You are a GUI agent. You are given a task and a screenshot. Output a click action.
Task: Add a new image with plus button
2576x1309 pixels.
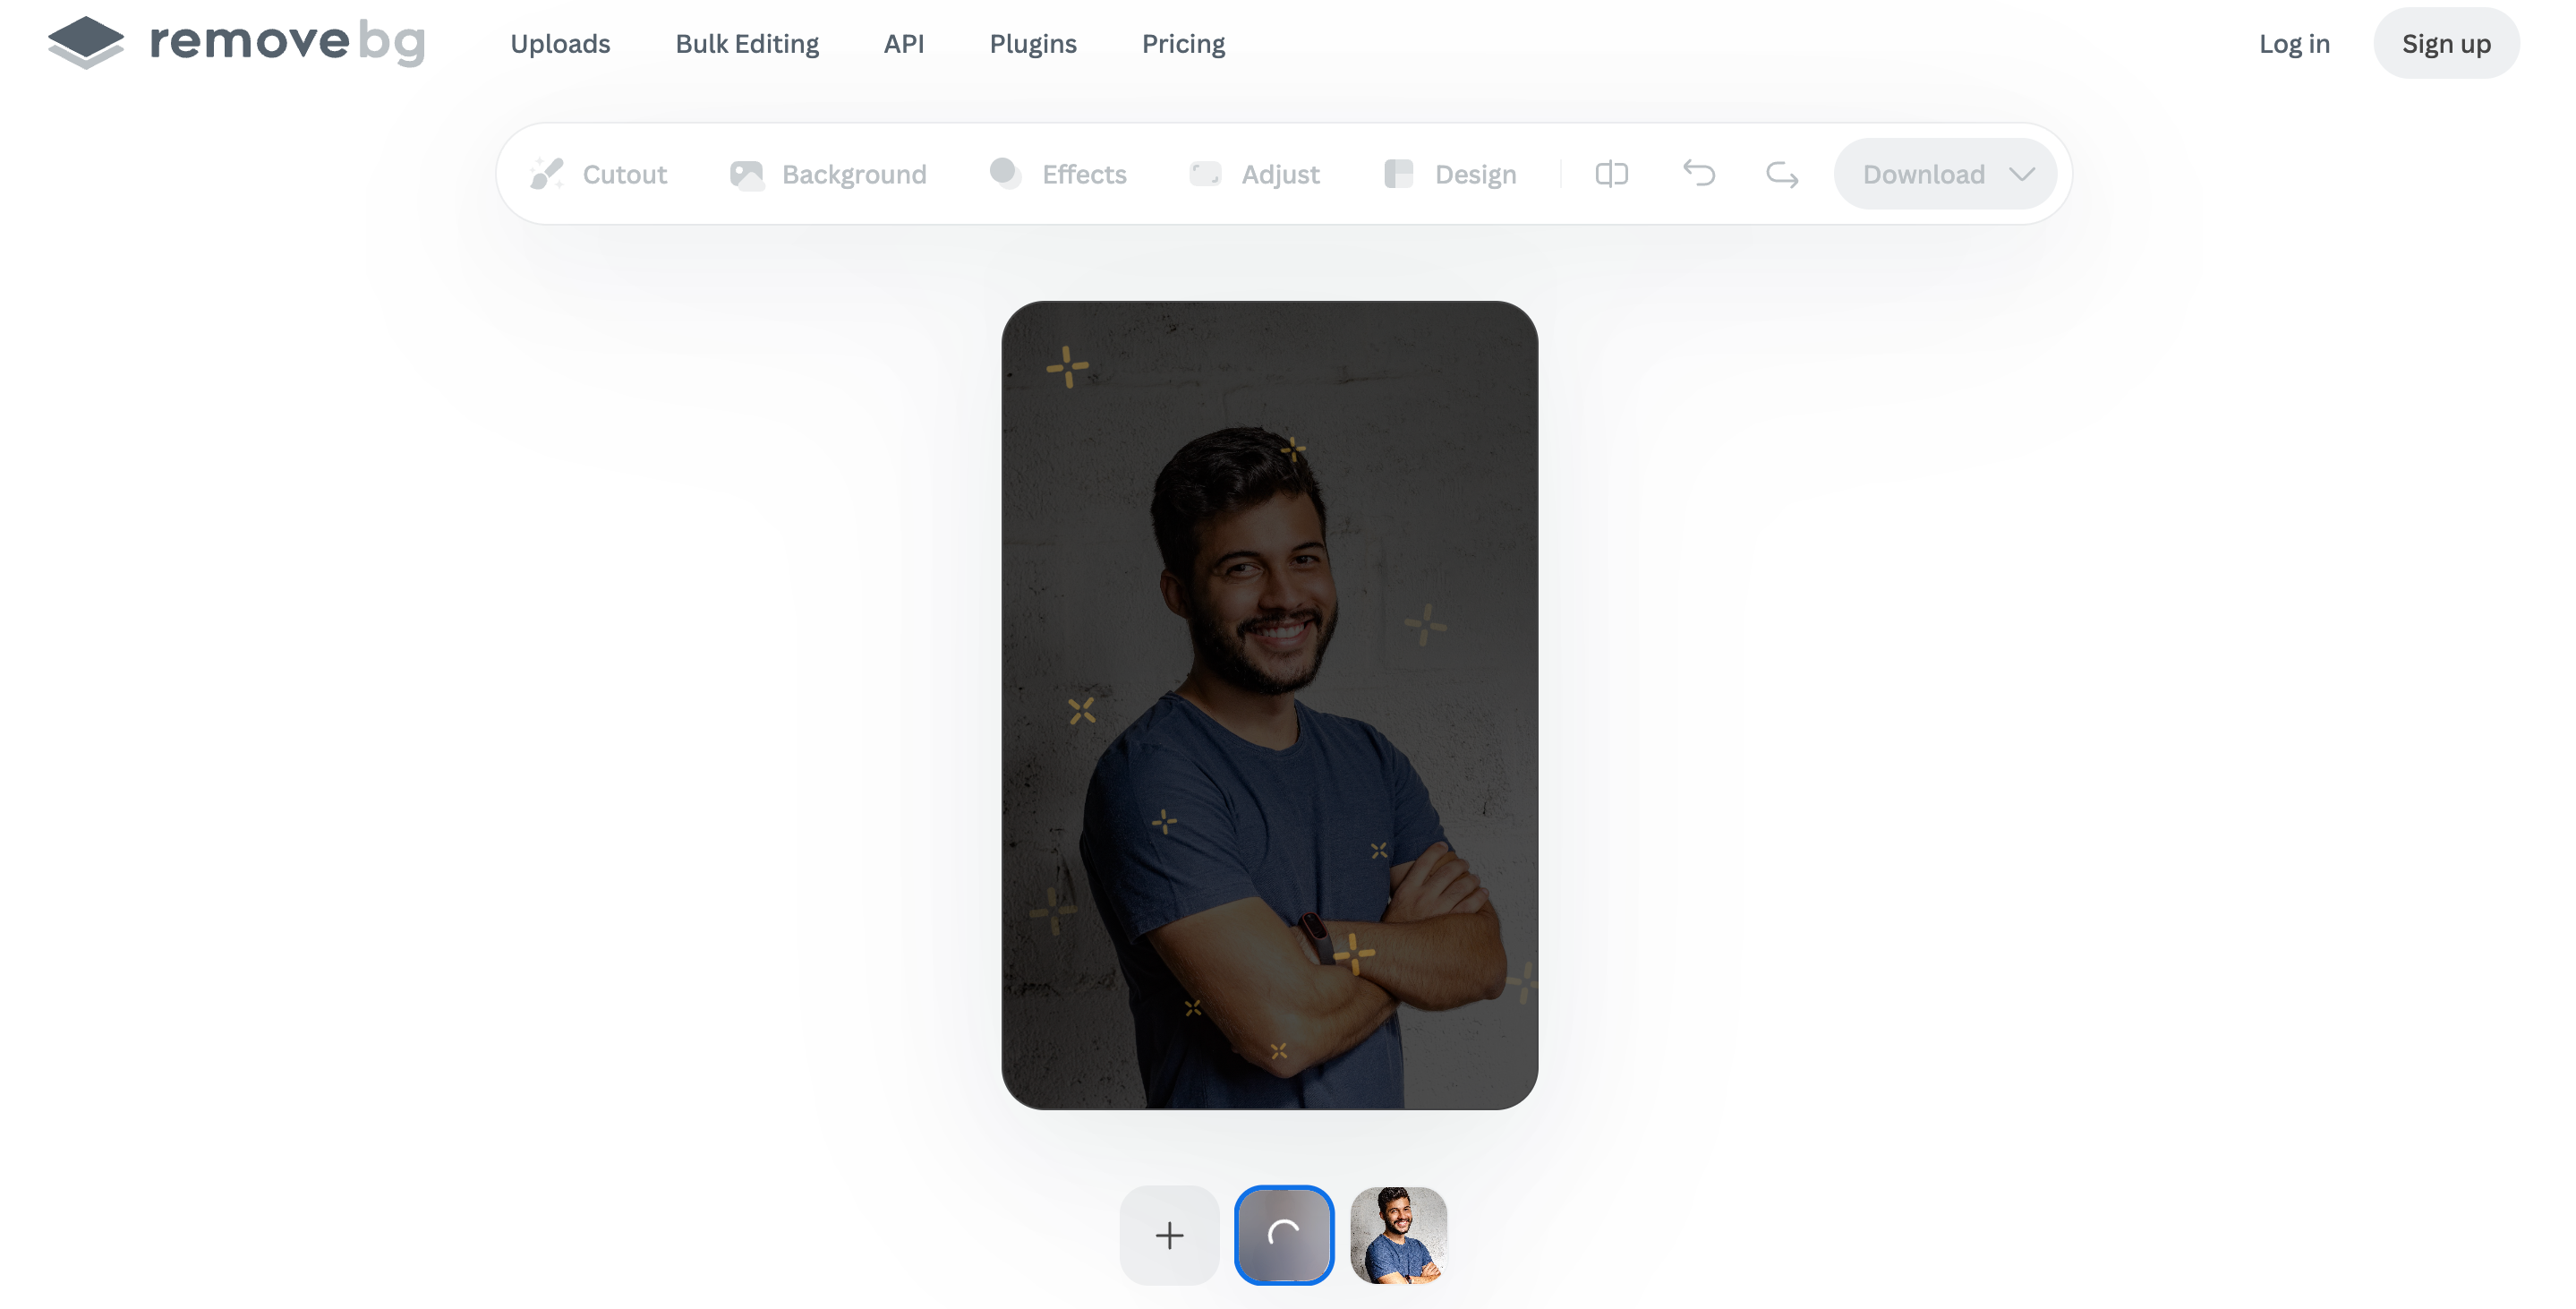1169,1235
